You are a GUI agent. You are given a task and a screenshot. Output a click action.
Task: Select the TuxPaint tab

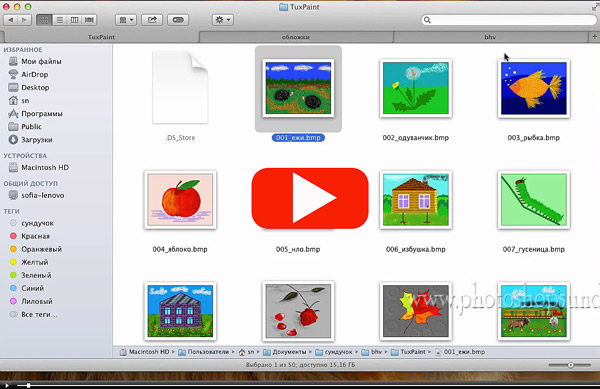click(x=101, y=37)
